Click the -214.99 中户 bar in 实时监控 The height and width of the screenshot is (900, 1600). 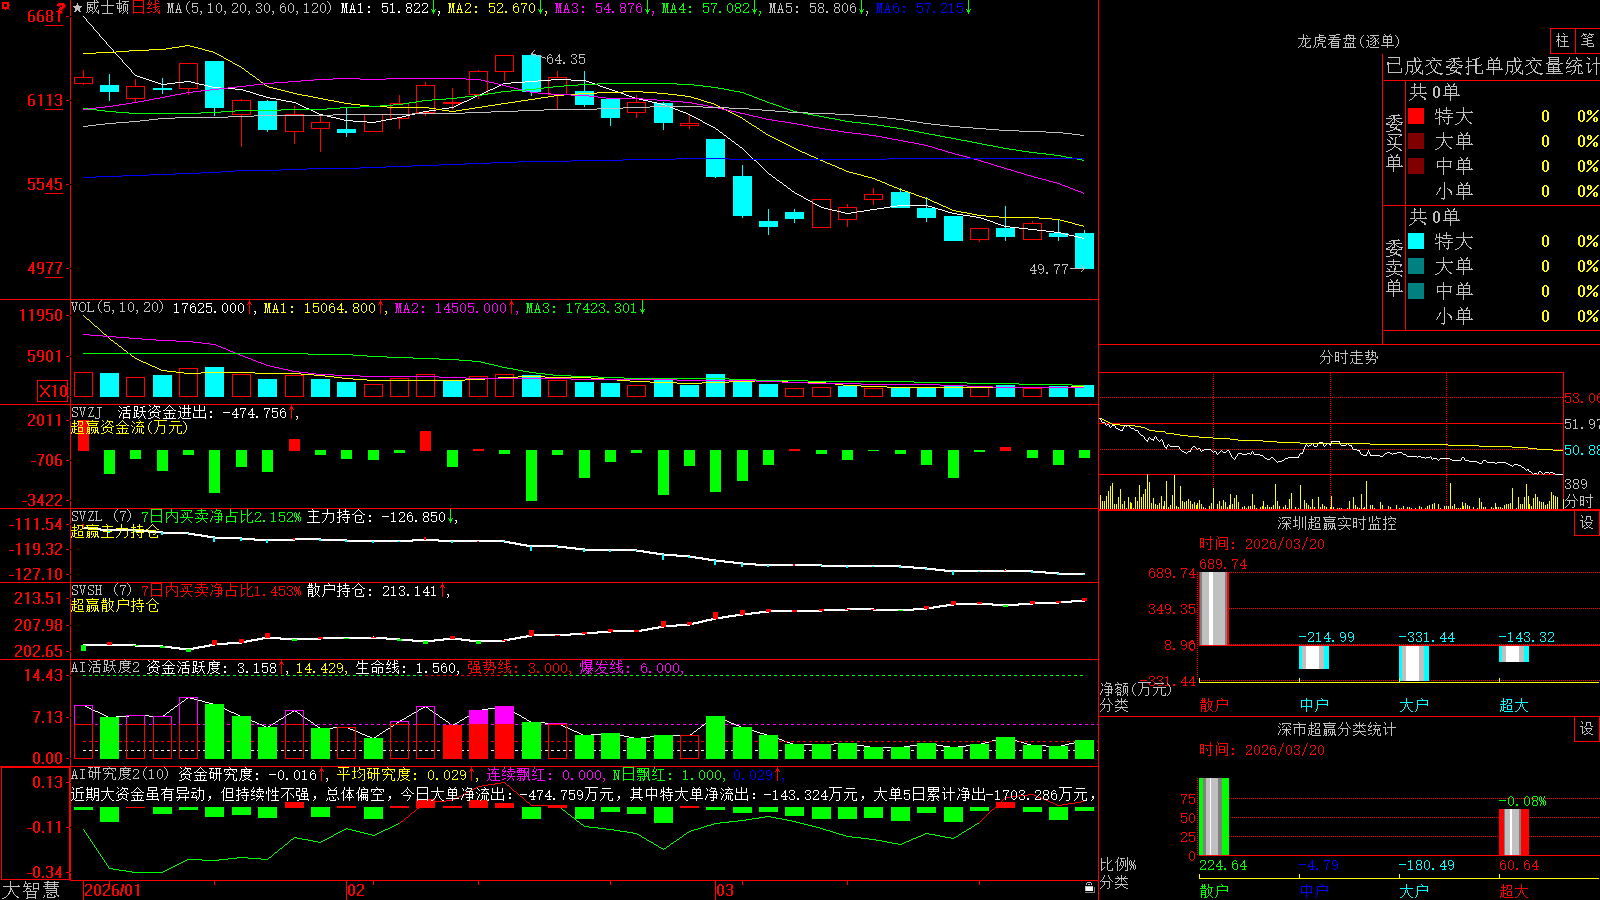tap(1314, 657)
